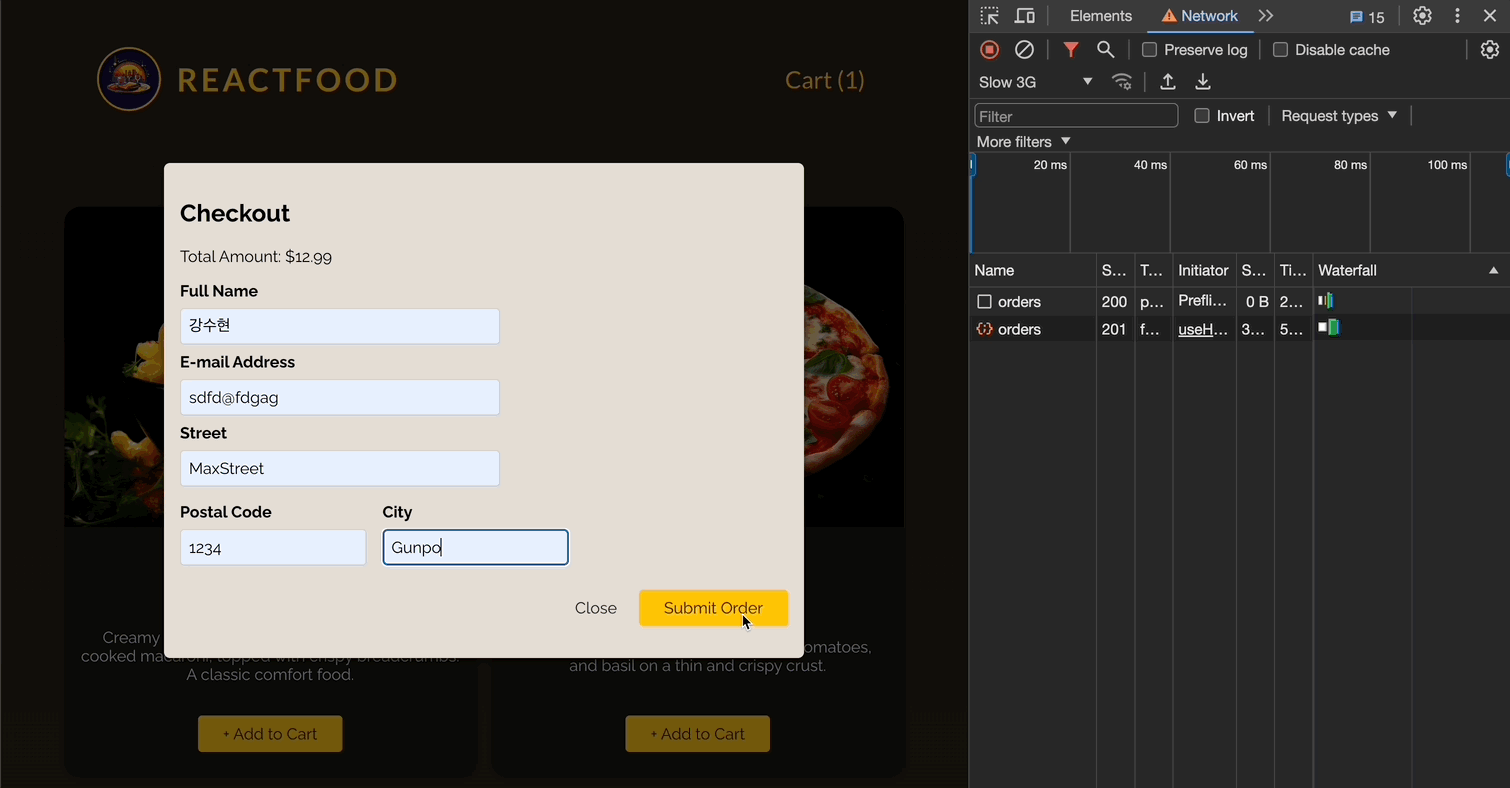The image size is (1510, 788).
Task: Submit the order in Checkout
Action: [x=713, y=608]
